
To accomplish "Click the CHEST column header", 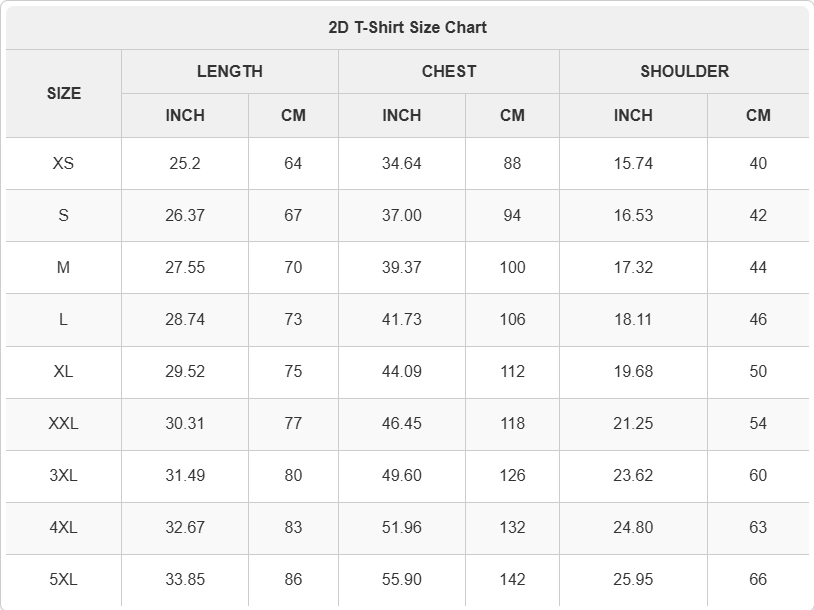I will click(x=449, y=71).
